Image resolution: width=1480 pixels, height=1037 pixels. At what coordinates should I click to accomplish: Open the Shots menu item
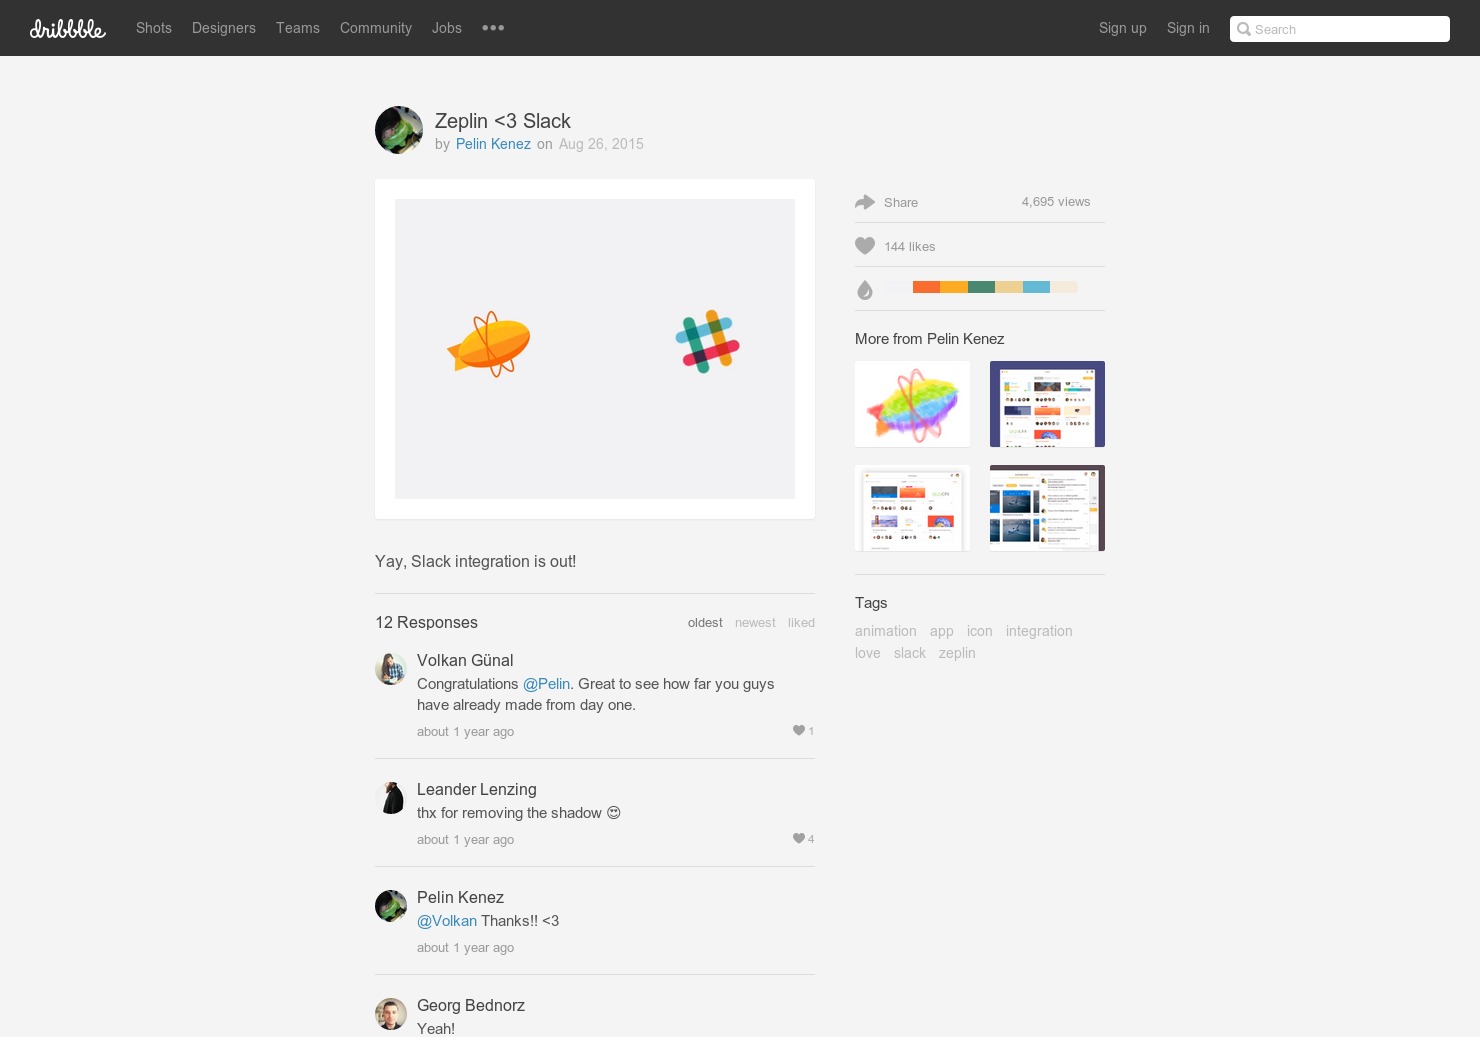pos(153,28)
